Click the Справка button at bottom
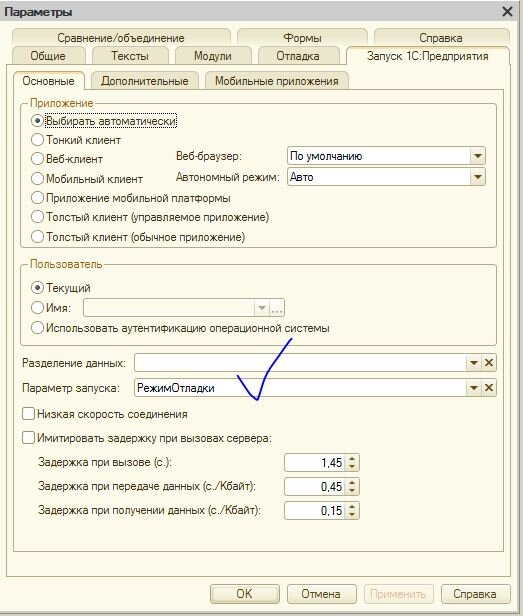This screenshot has height=616, width=523. (475, 594)
